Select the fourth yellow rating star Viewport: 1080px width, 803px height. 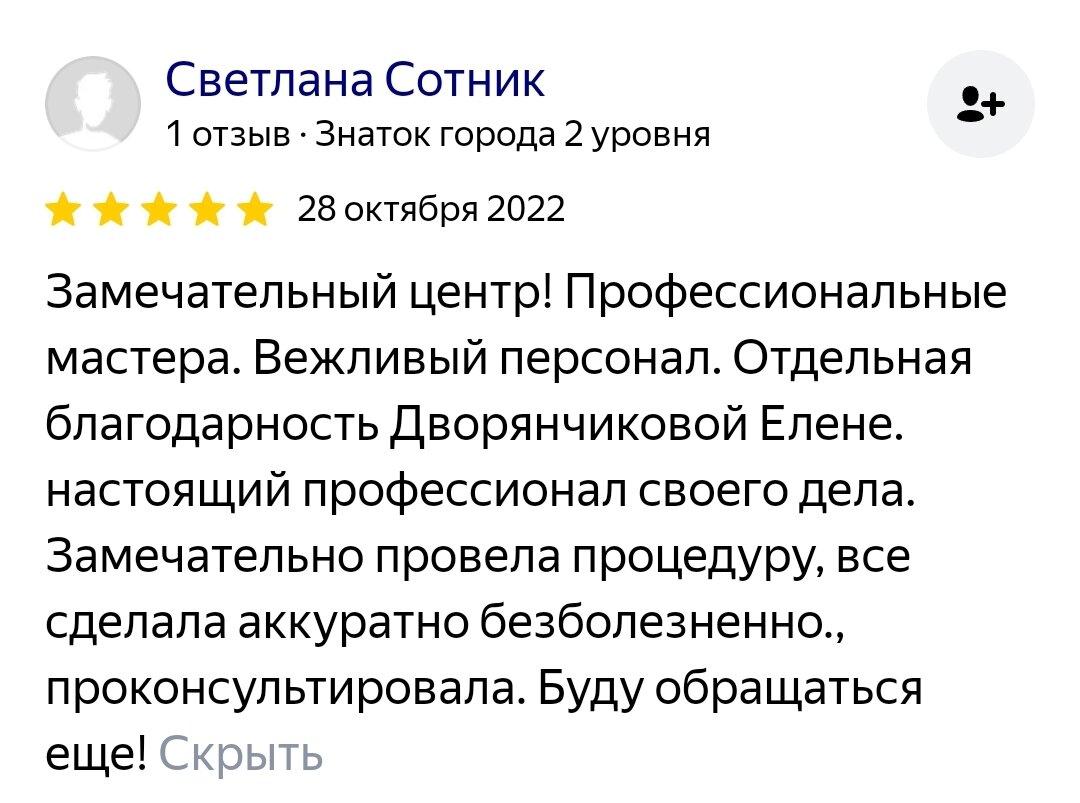click(207, 209)
